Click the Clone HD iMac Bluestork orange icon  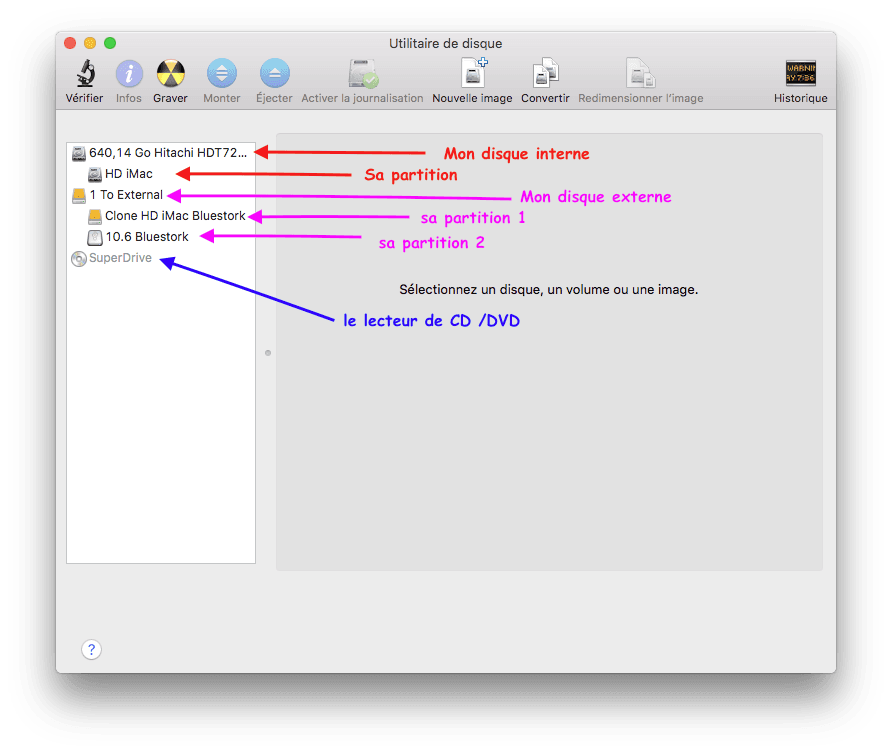coord(94,216)
